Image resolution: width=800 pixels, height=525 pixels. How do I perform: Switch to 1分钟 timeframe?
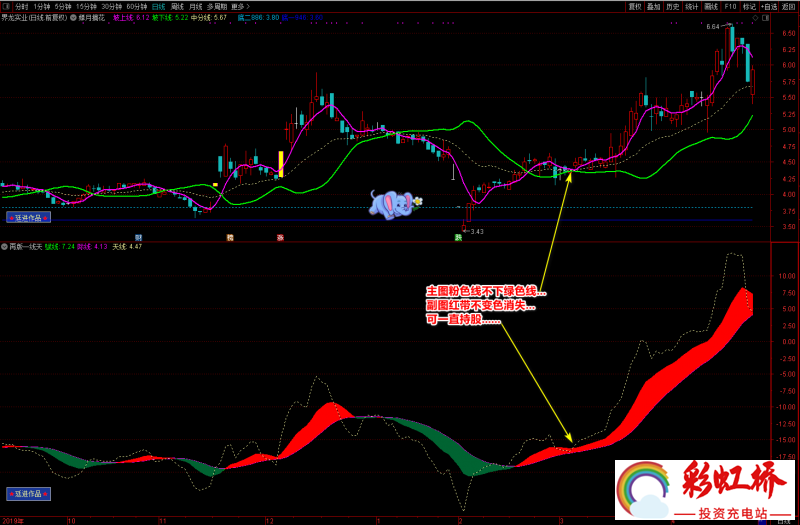tap(42, 7)
